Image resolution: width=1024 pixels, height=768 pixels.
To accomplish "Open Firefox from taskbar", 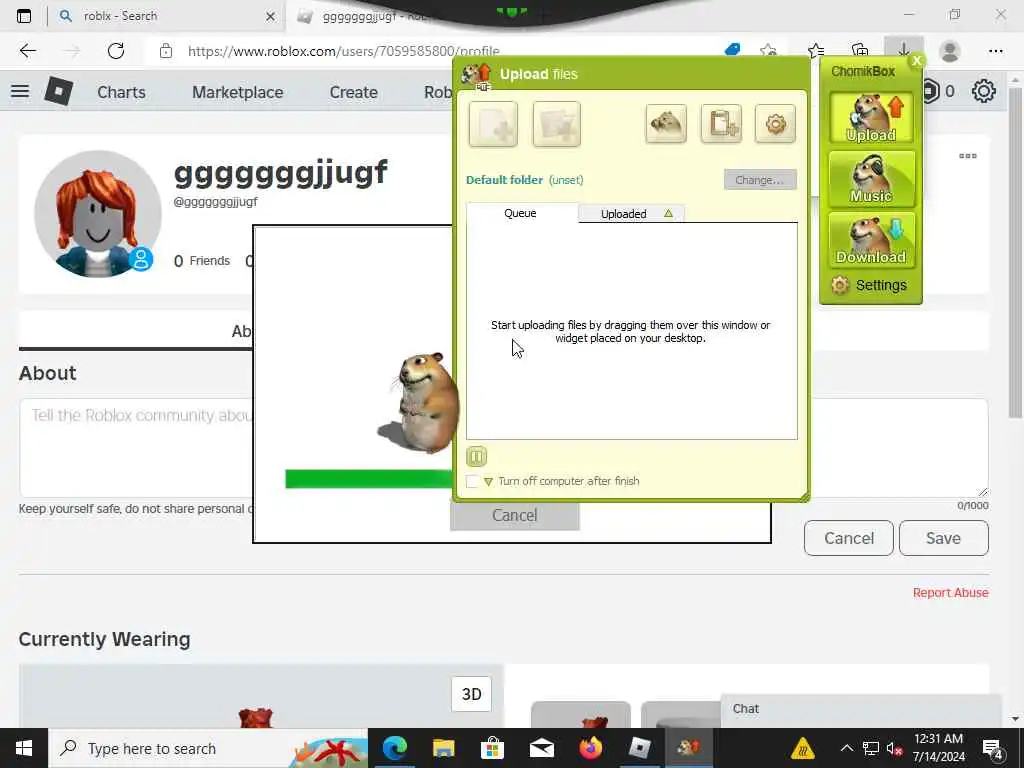I will [x=590, y=748].
